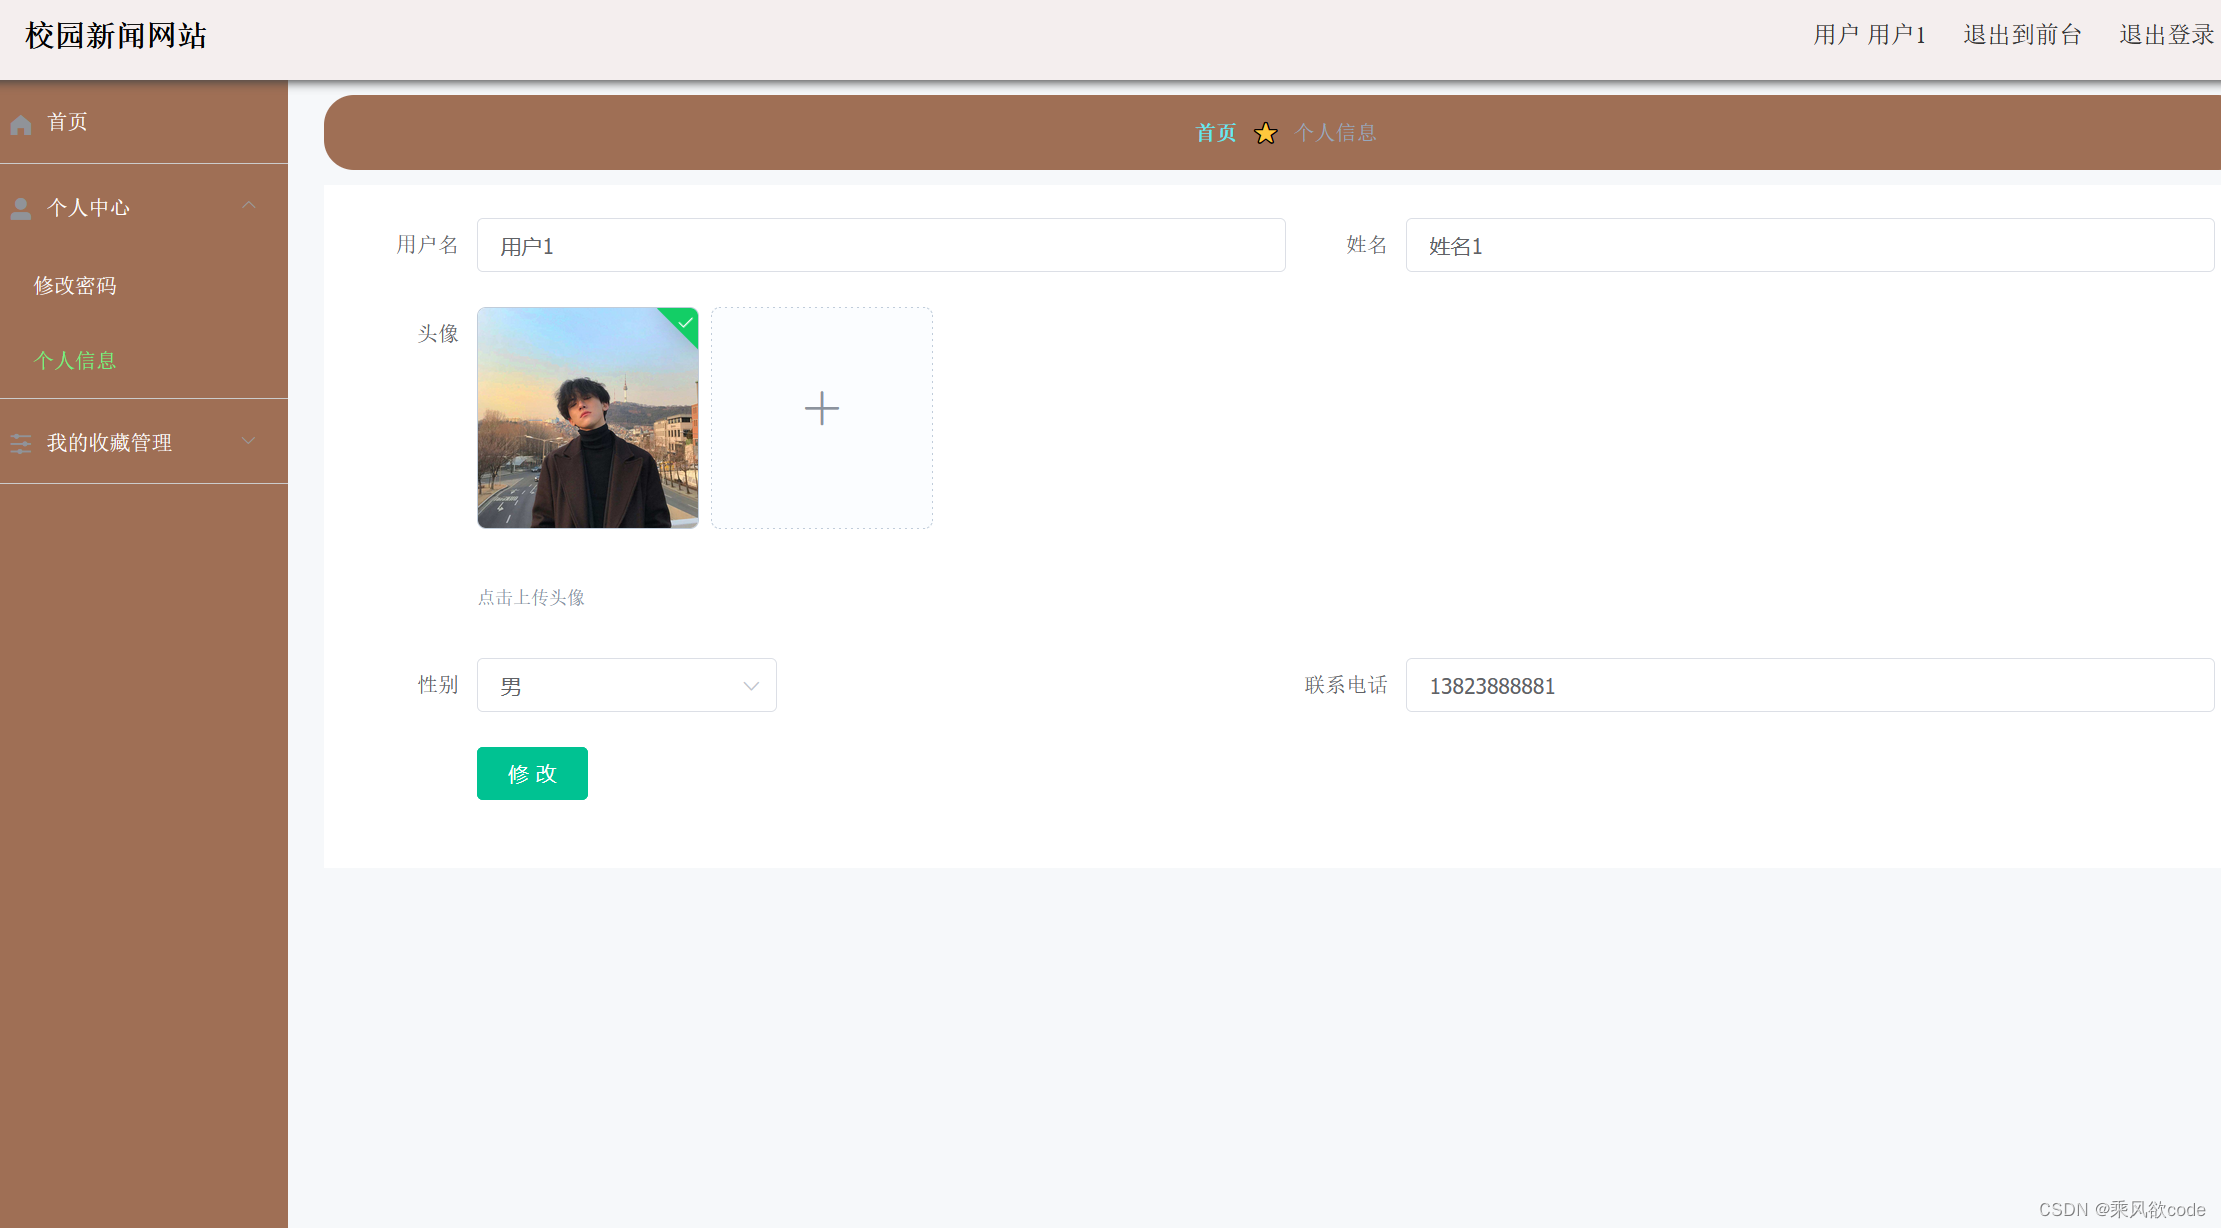Viewport: 2221px width, 1228px height.
Task: Collapse the 个人中心 section via its chevron
Action: click(x=249, y=205)
